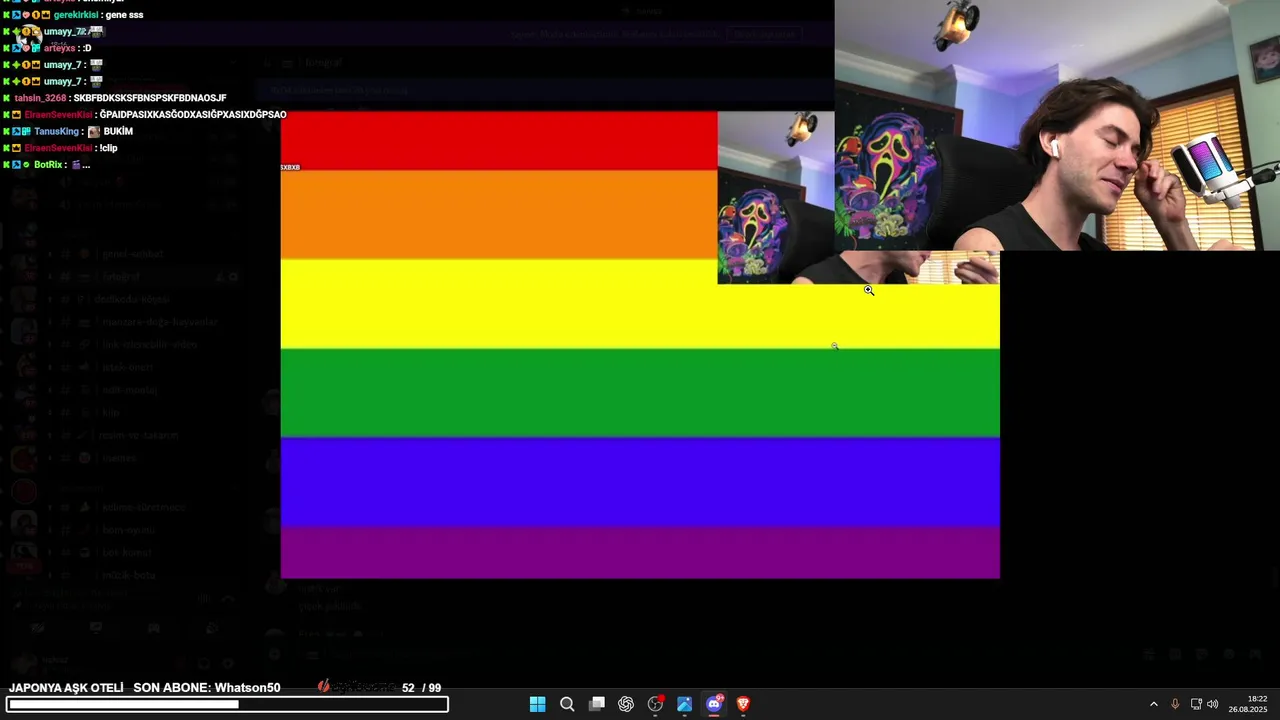The height and width of the screenshot is (720, 1280).
Task: Click the JAPONYA AŞK OTELİ title text
Action: coord(66,688)
